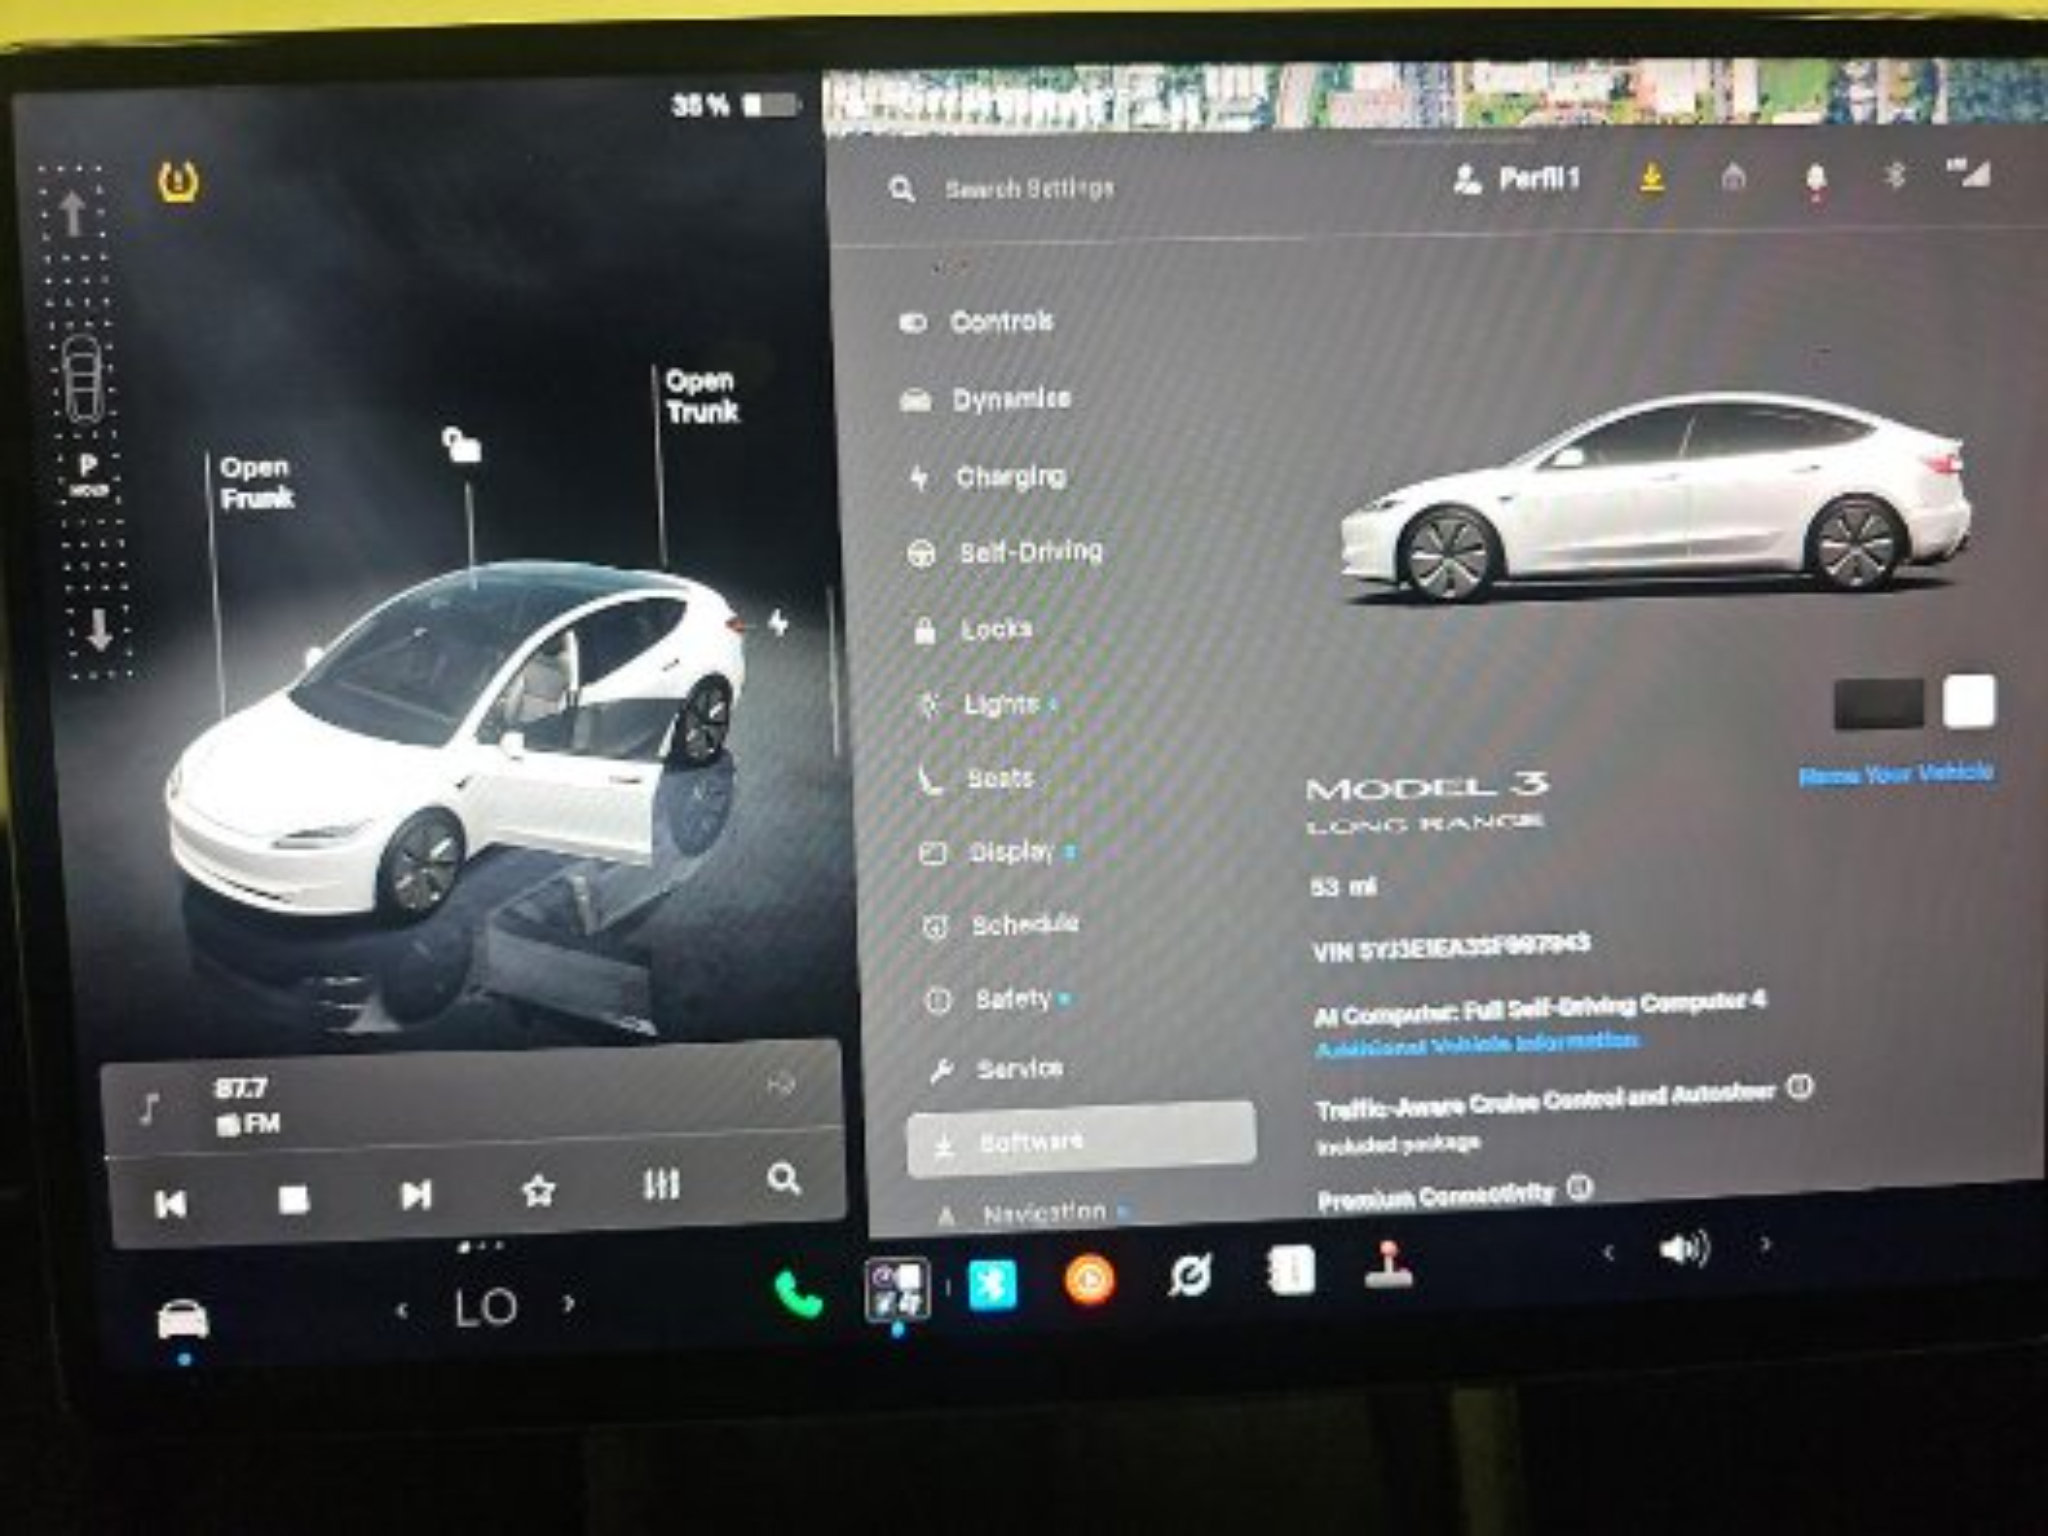Open the Bluetooth app in dock
This screenshot has width=2048, height=1536.
pyautogui.click(x=992, y=1285)
